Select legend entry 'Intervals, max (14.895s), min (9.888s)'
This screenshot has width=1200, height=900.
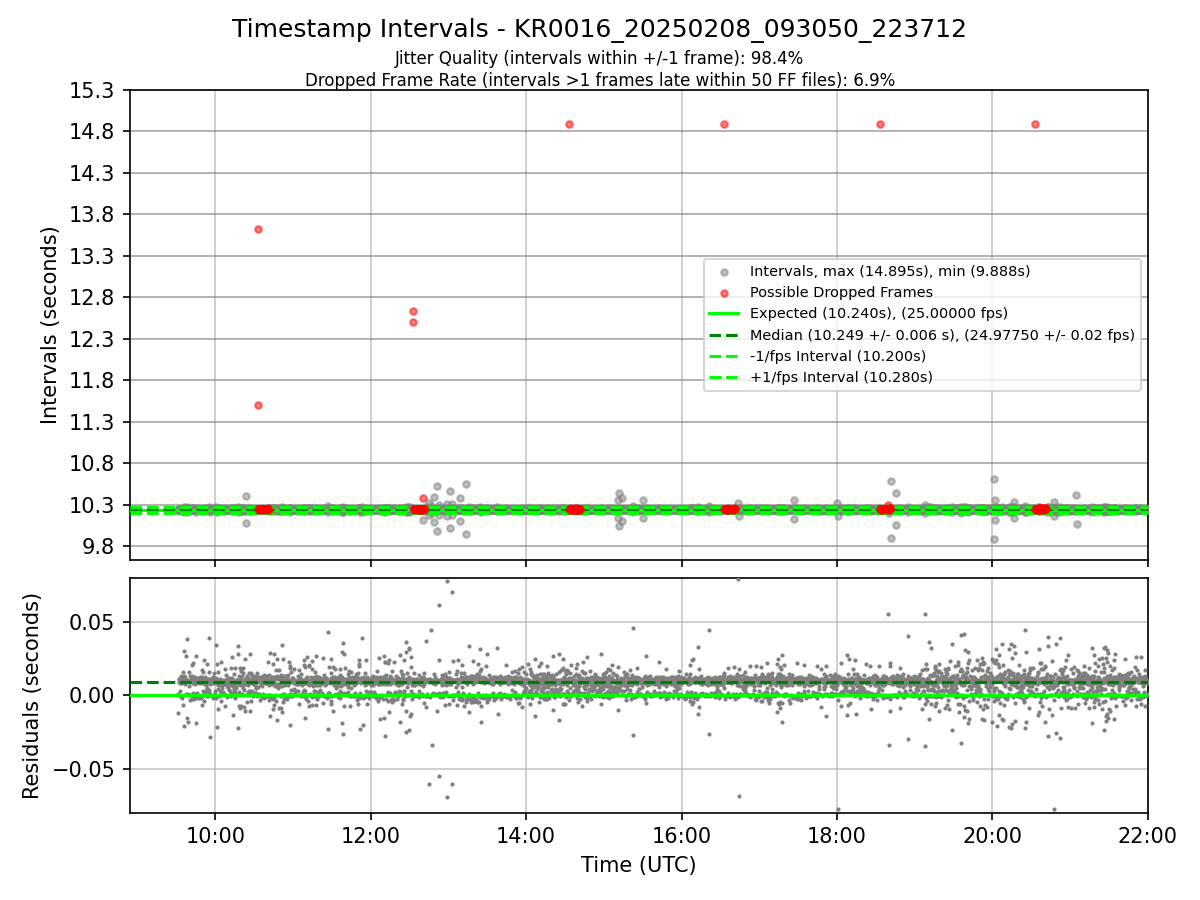890,271
